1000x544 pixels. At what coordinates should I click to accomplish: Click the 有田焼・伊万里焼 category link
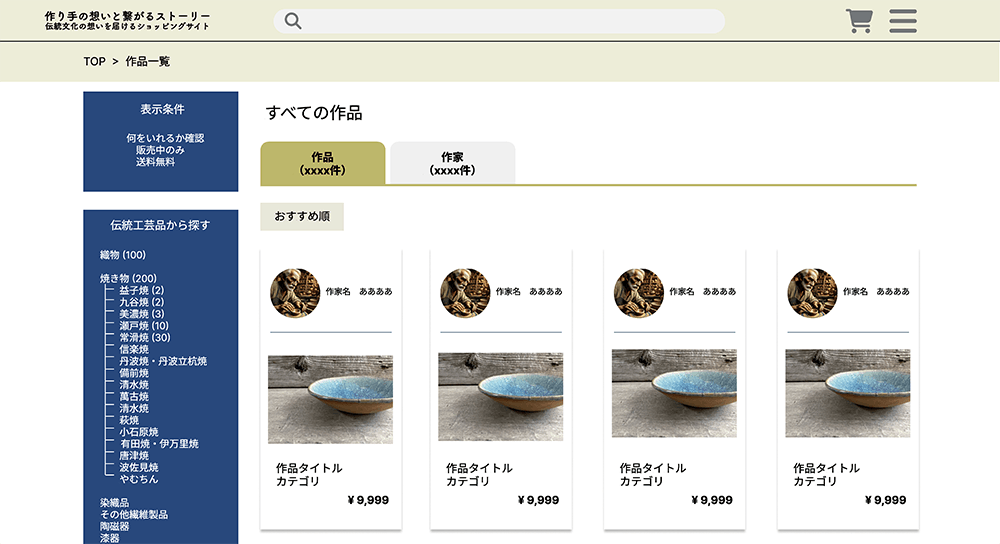(x=159, y=444)
